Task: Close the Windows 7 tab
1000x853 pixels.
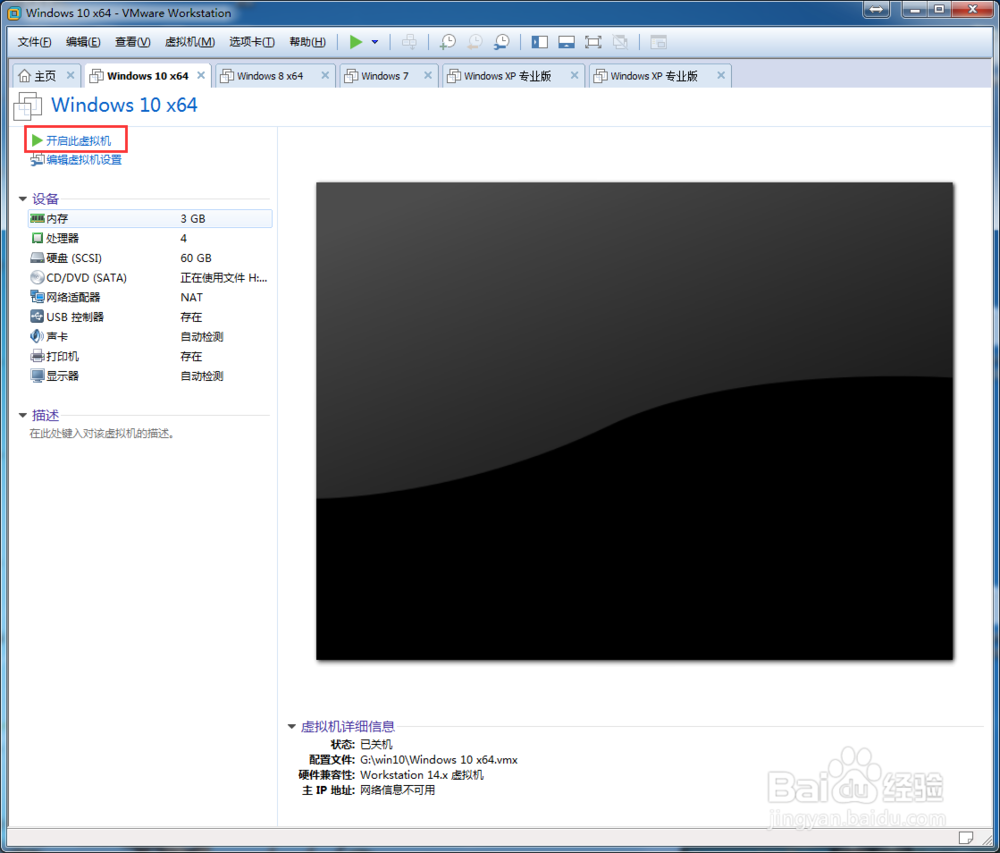Action: (x=428, y=75)
